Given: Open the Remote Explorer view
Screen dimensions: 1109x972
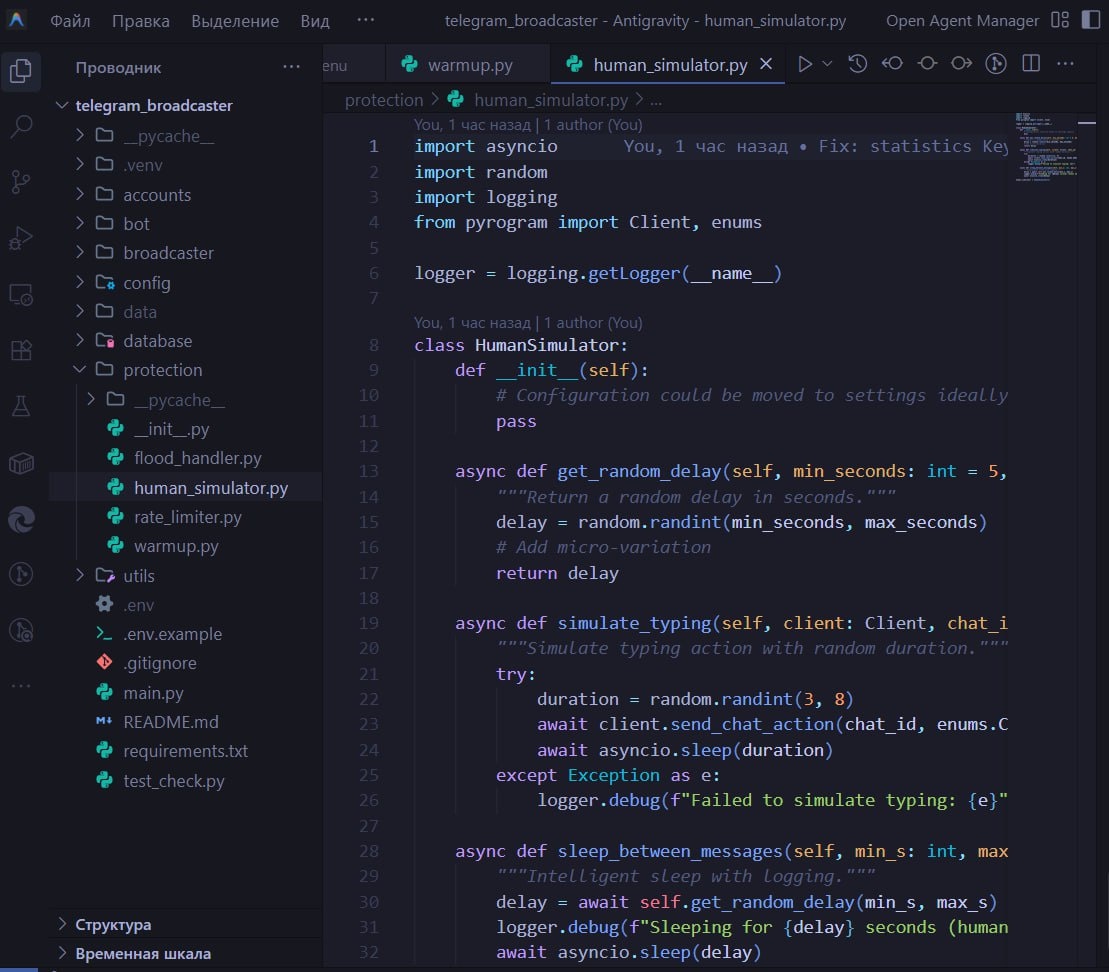Looking at the screenshot, I should 21,294.
